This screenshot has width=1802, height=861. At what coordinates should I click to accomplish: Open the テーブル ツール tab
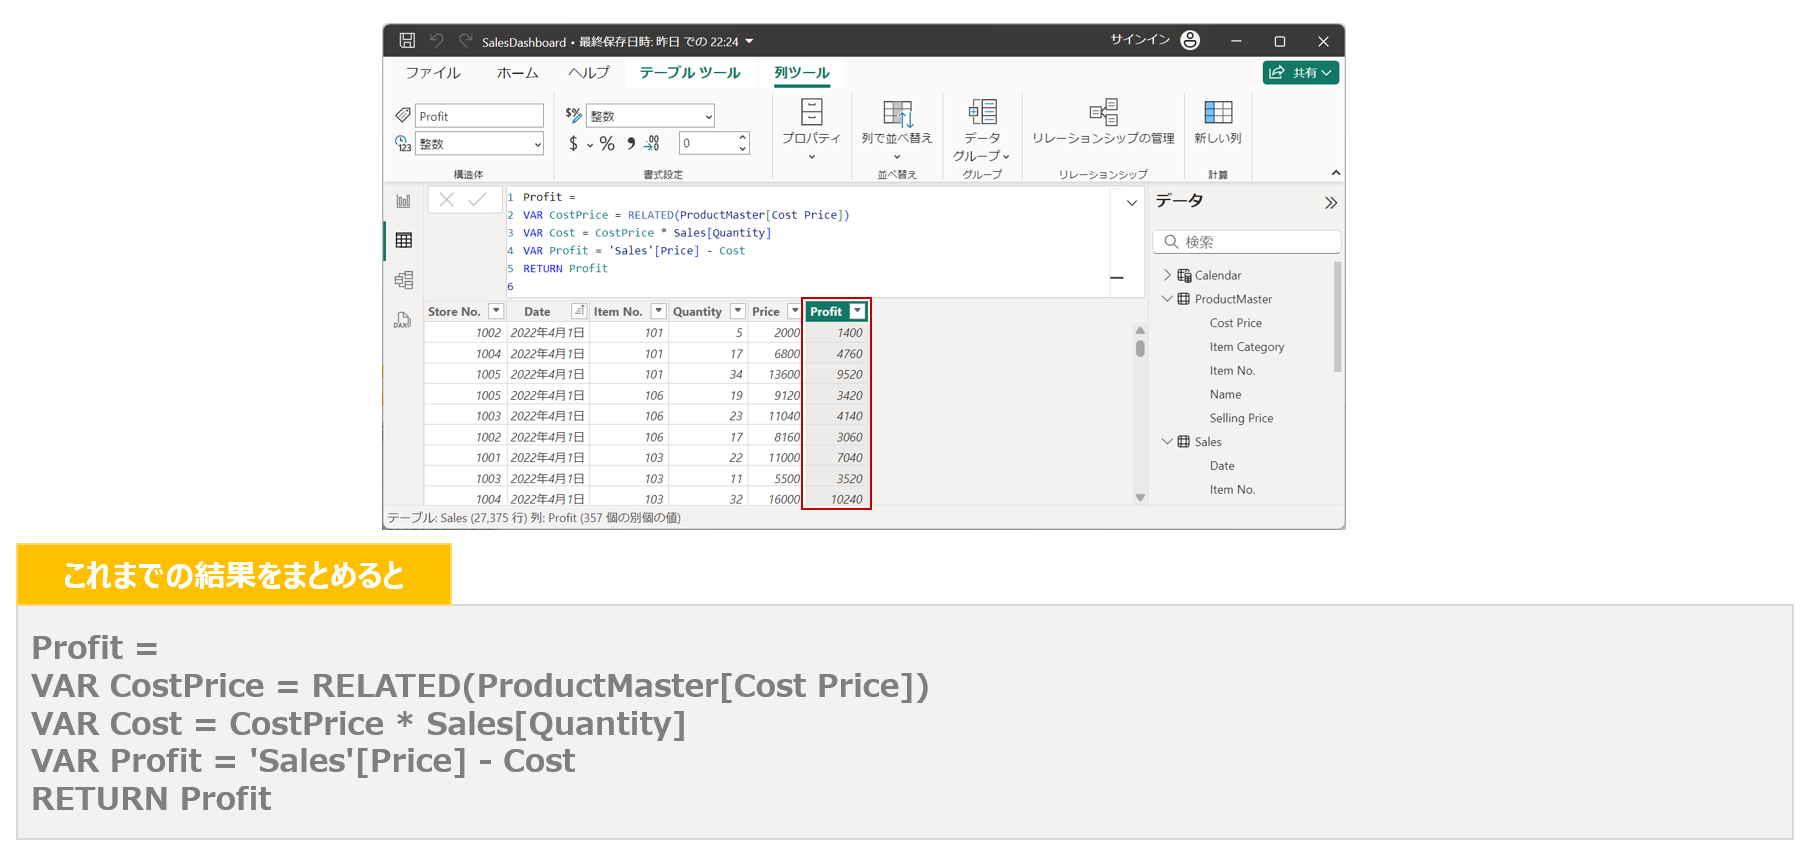[690, 73]
